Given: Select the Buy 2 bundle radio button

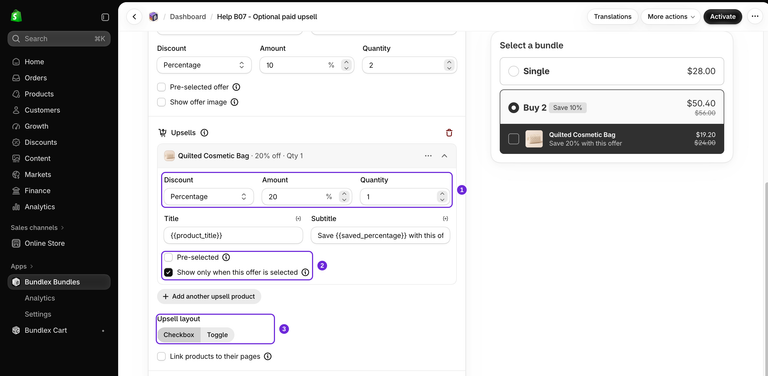Looking at the screenshot, I should 513,108.
